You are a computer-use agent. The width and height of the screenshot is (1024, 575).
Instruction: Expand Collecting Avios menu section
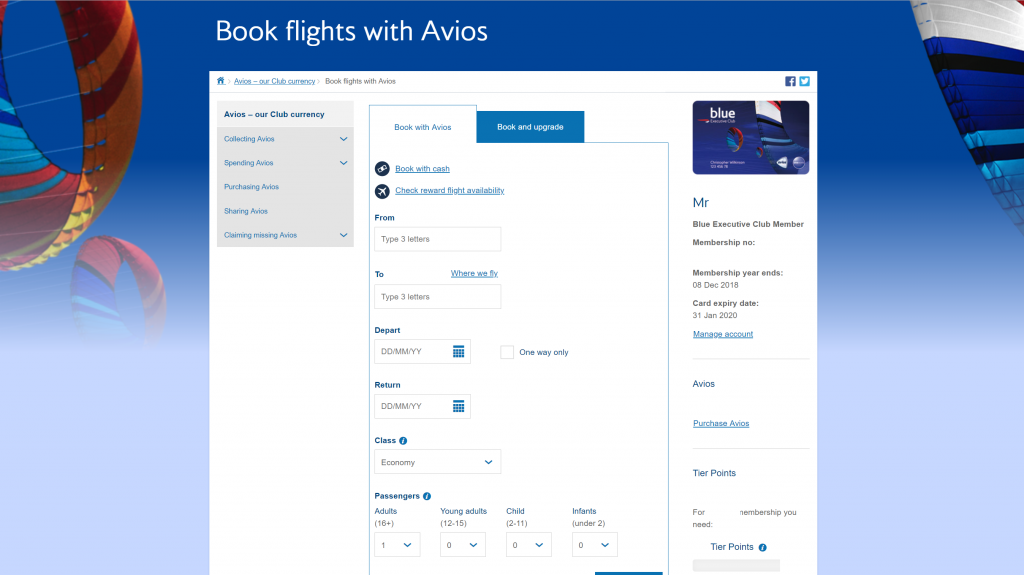[344, 139]
